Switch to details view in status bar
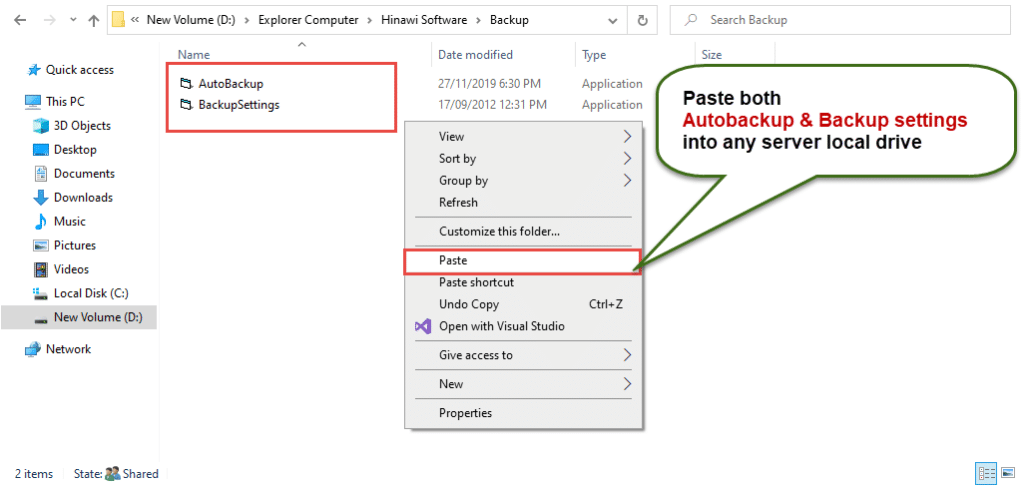Viewport: 1024px width, 486px height. (x=984, y=473)
